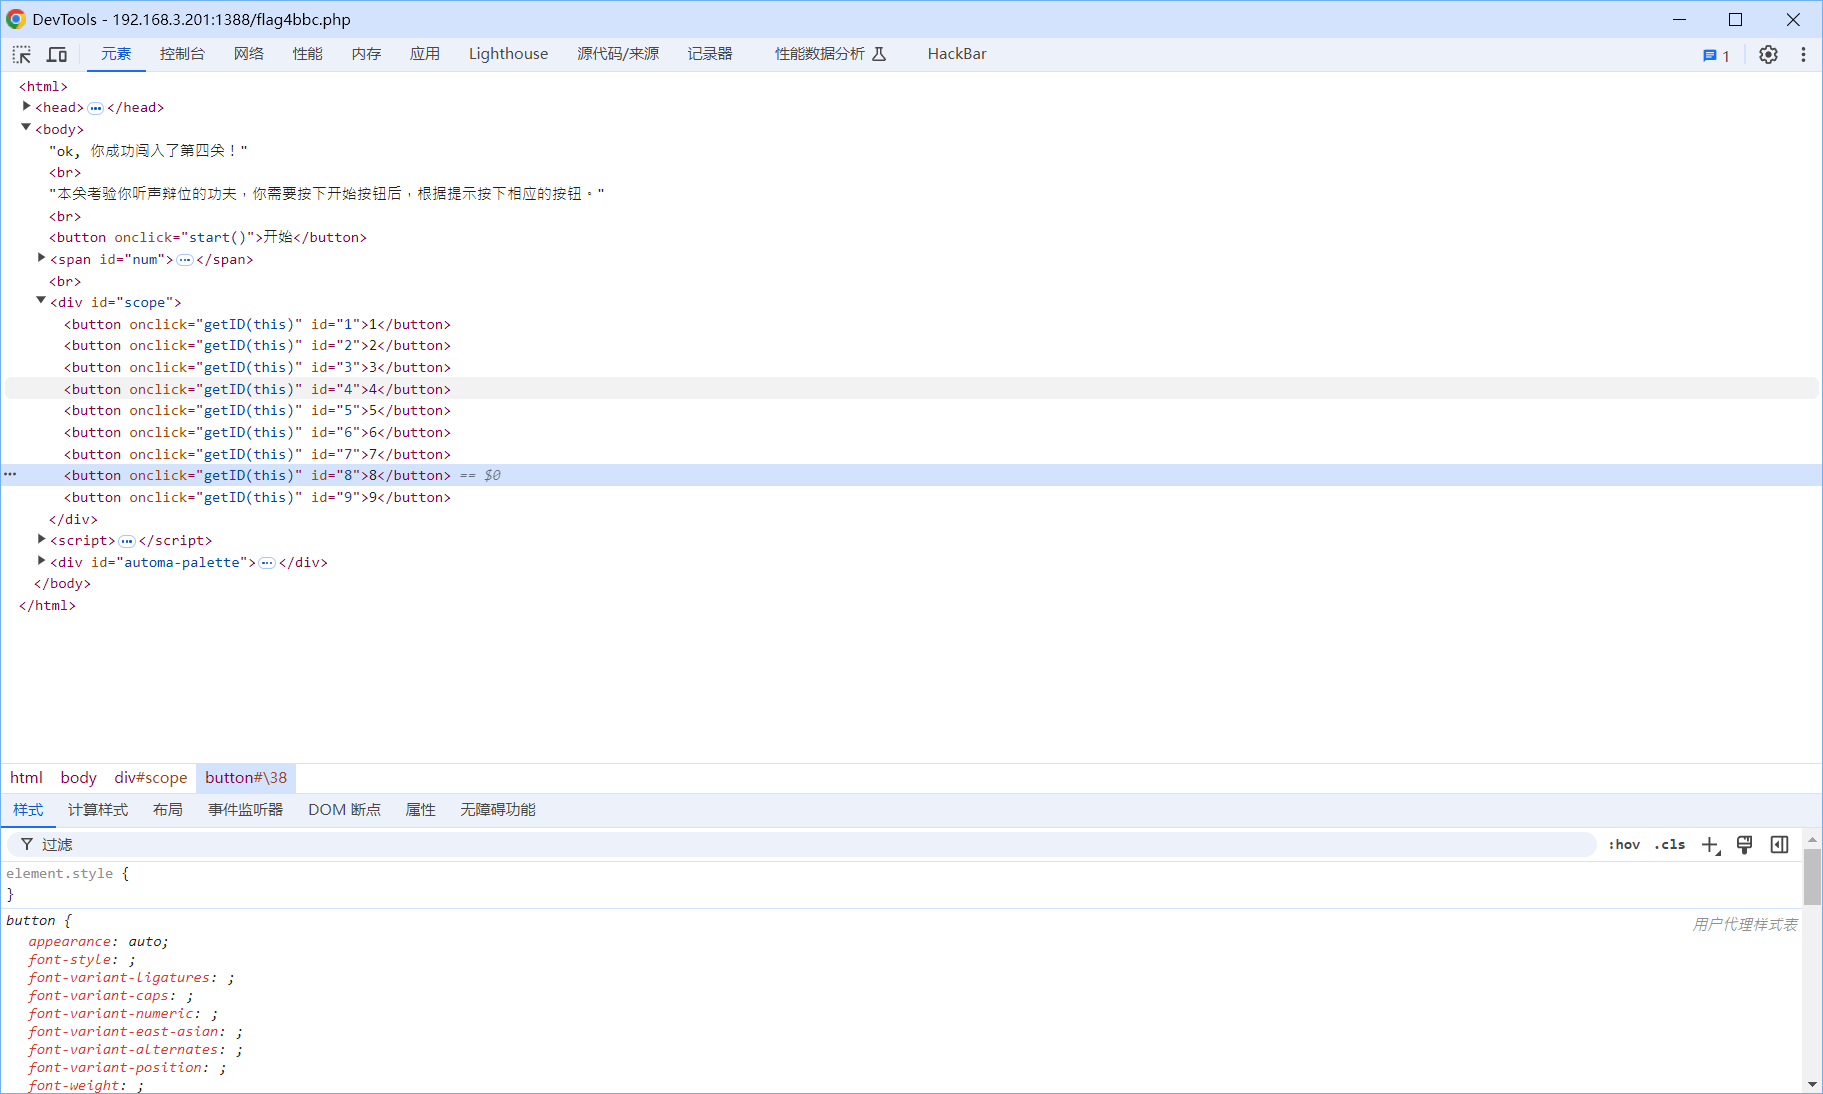1823x1094 pixels.
Task: Open the 源代码/来源 tab
Action: pos(618,54)
